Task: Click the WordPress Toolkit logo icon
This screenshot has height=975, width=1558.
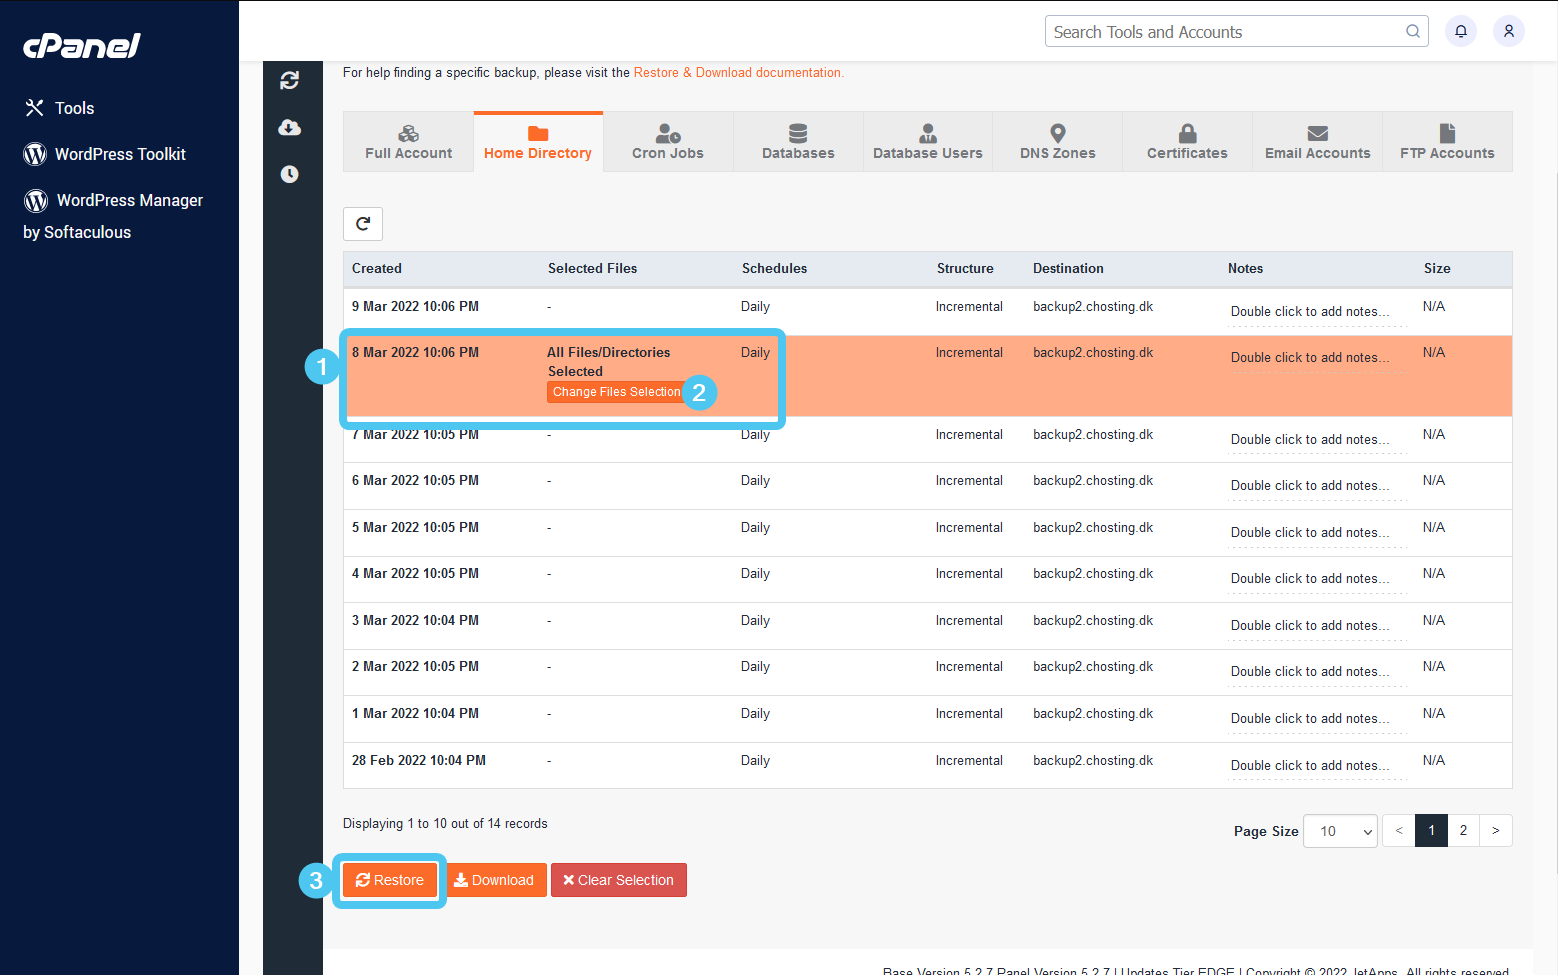Action: click(x=35, y=154)
